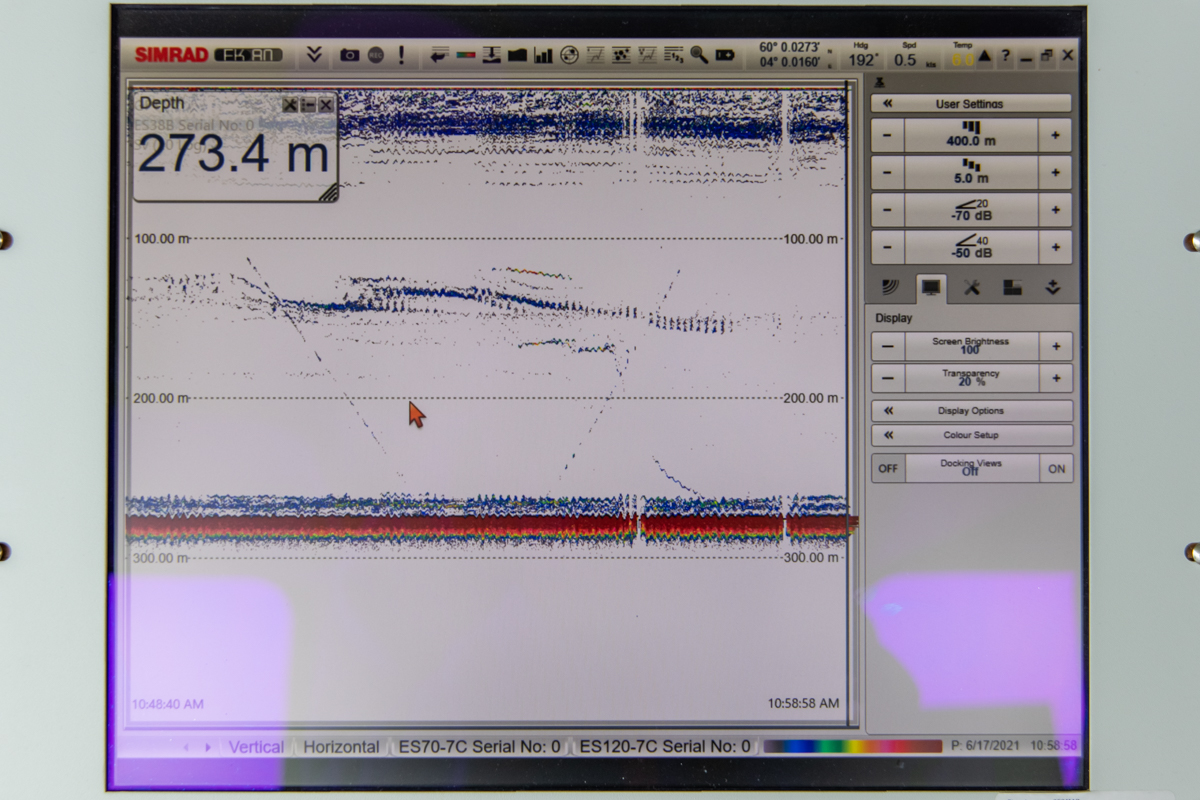The width and height of the screenshot is (1200, 800).
Task: Click the SIMRAD logo
Action: [171, 55]
